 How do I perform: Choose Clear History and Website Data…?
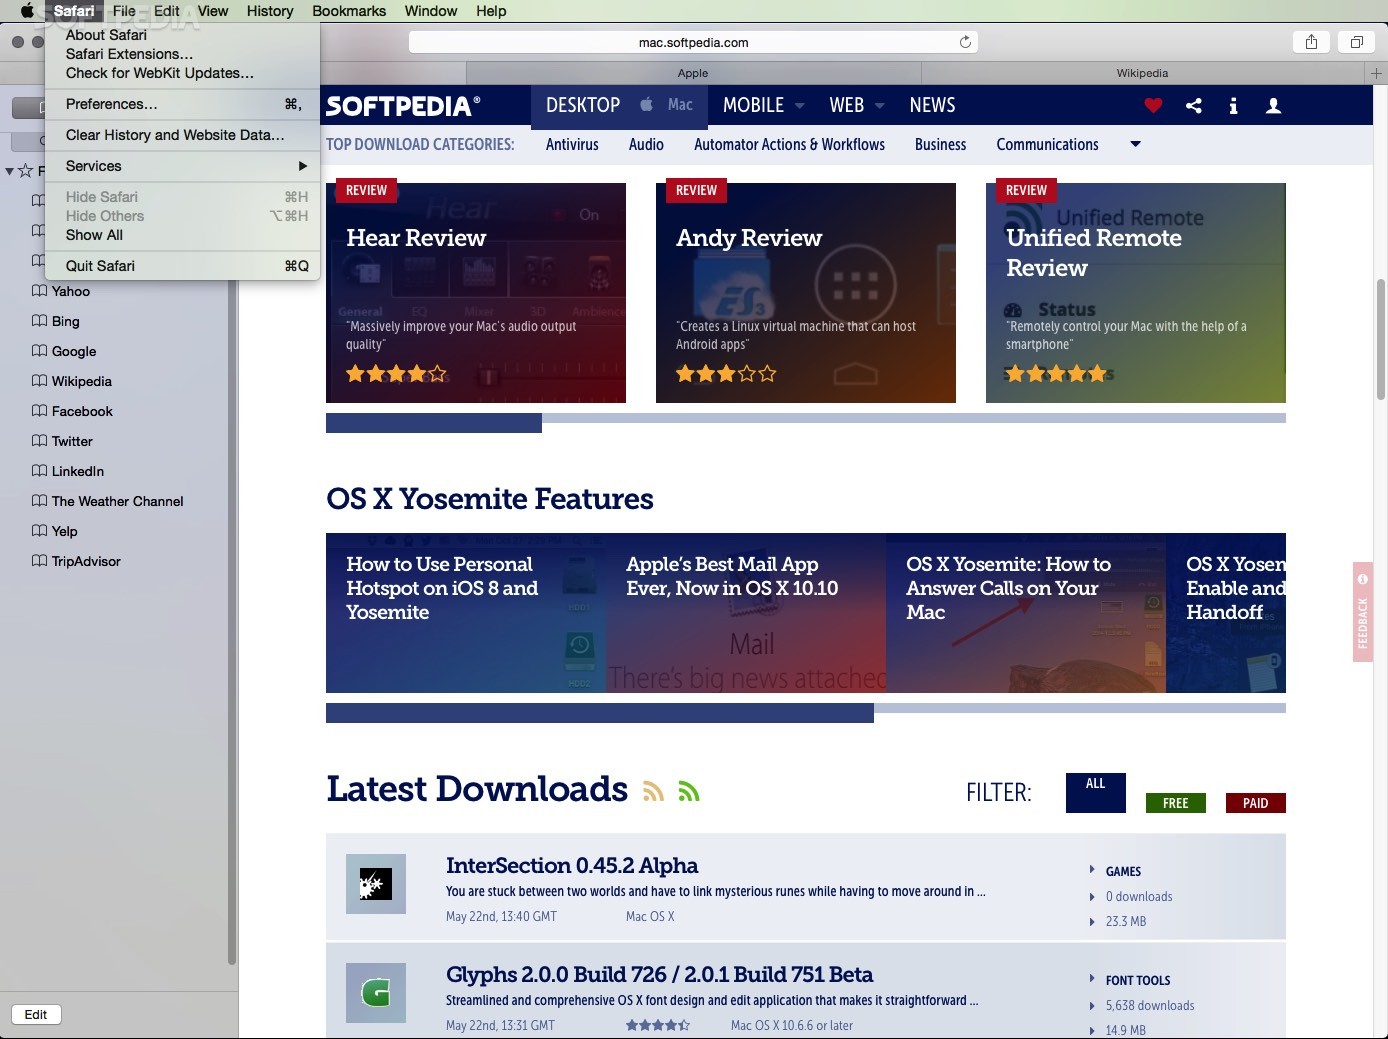(182, 135)
